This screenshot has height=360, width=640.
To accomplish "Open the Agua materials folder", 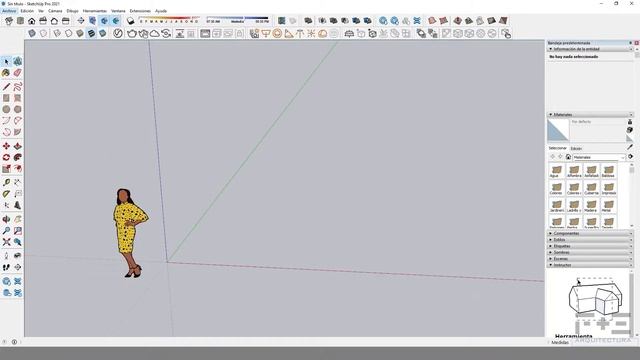I will pos(556,171).
